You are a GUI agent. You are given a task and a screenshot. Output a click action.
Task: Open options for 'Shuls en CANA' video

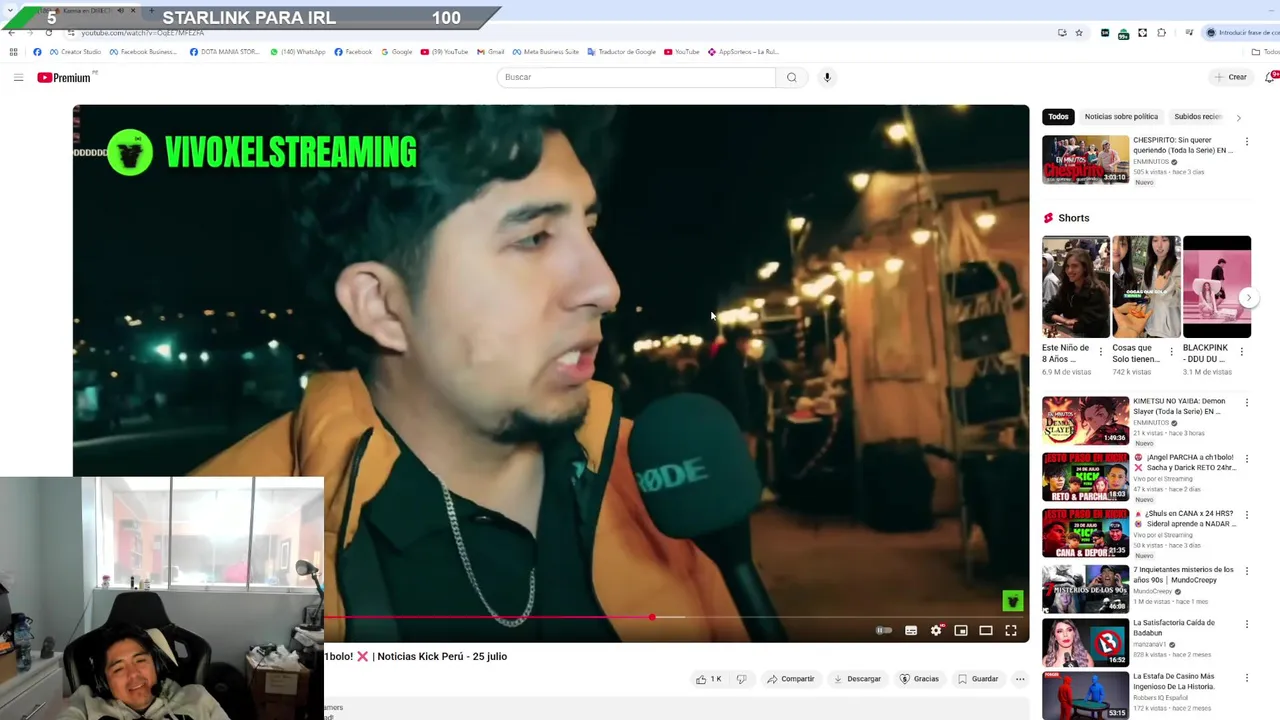coord(1246,515)
